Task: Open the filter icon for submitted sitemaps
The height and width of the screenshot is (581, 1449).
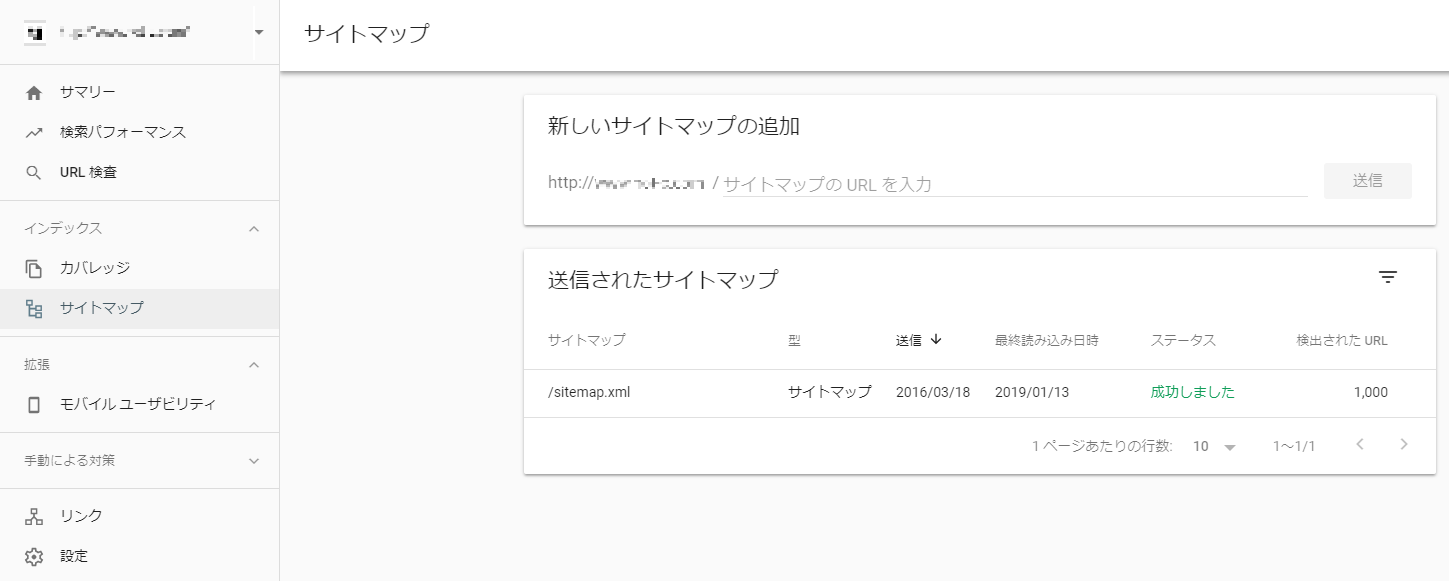Action: (1387, 278)
